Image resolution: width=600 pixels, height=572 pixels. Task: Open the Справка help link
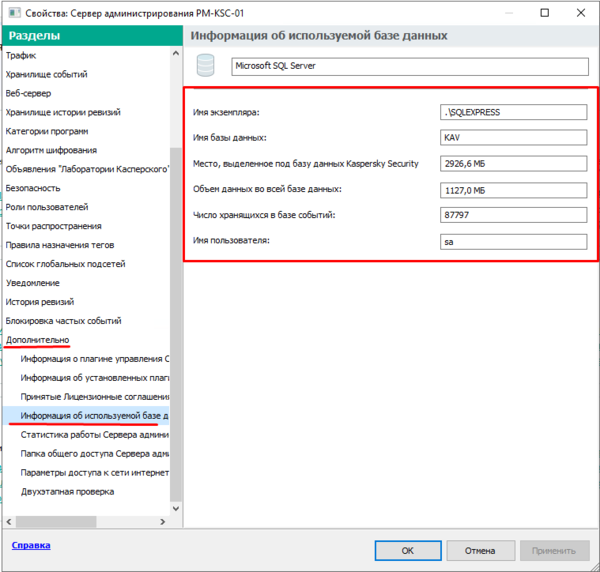[x=31, y=545]
